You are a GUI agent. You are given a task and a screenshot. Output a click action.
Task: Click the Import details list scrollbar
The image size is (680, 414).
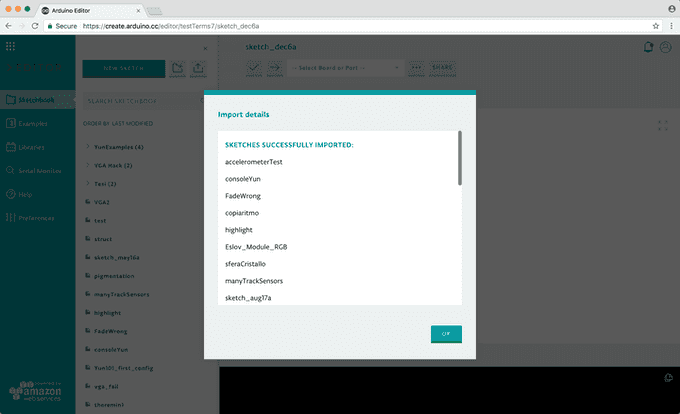460,158
